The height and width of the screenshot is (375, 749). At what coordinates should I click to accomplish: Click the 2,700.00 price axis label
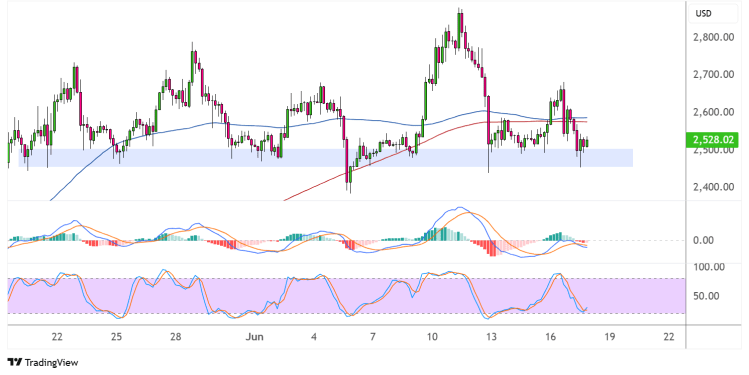click(713, 75)
